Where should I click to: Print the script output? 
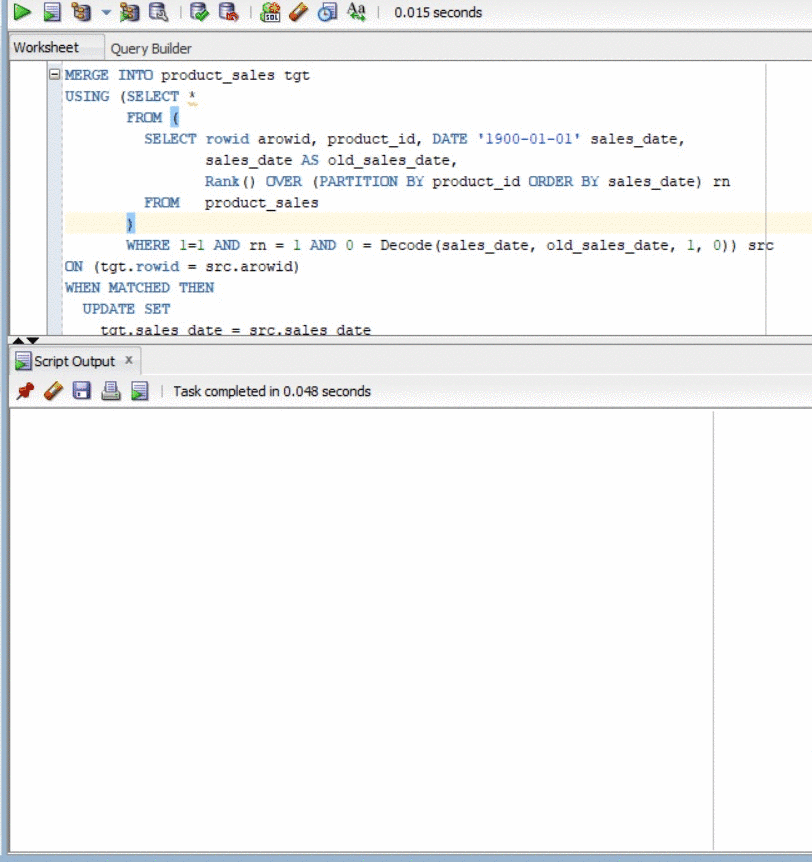click(x=111, y=391)
